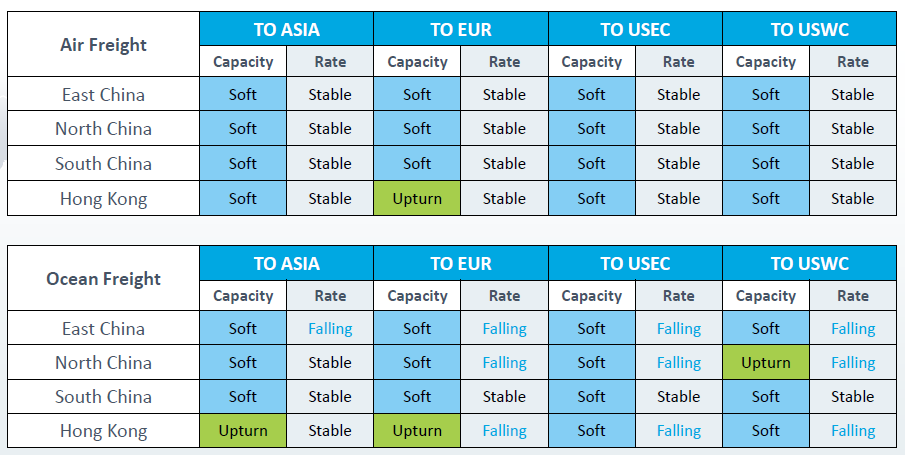Select Hong Kong row label in Ocean Freight table
The image size is (905, 455).
(x=103, y=431)
